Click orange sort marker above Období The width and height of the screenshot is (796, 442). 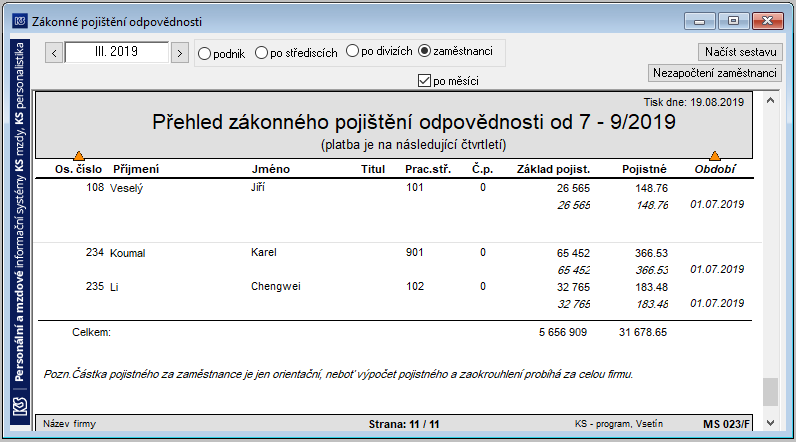[715, 156]
